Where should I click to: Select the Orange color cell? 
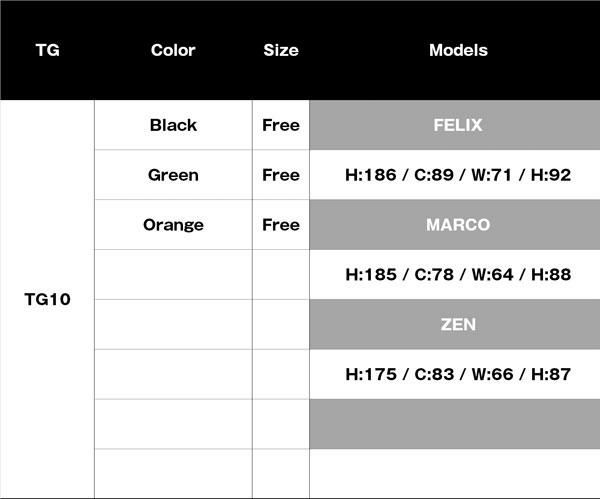pos(173,225)
